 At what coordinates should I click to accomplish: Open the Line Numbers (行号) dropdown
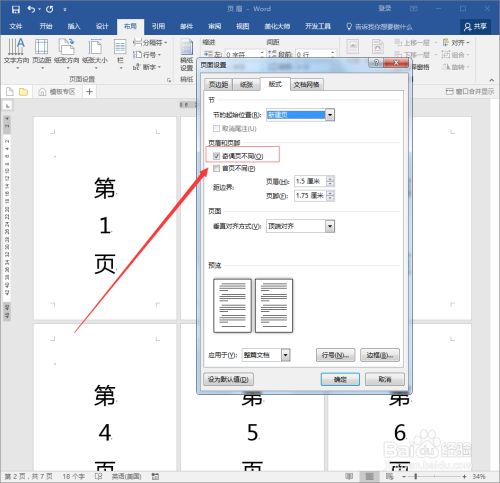147,55
